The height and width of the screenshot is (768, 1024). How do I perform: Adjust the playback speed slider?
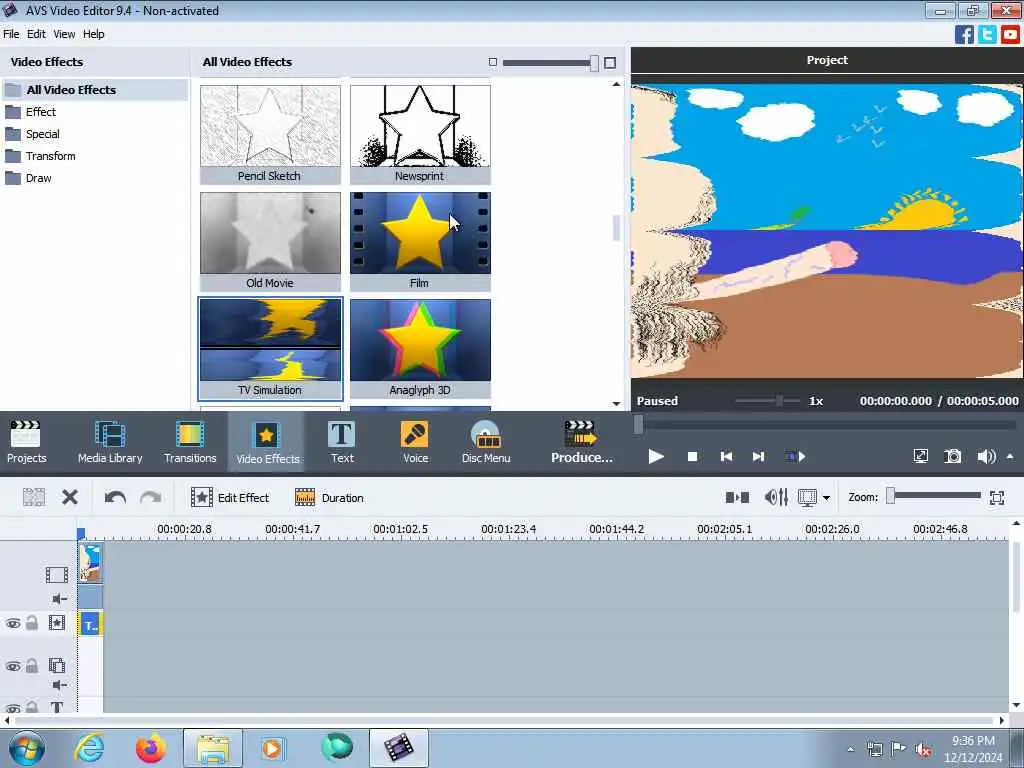(778, 400)
